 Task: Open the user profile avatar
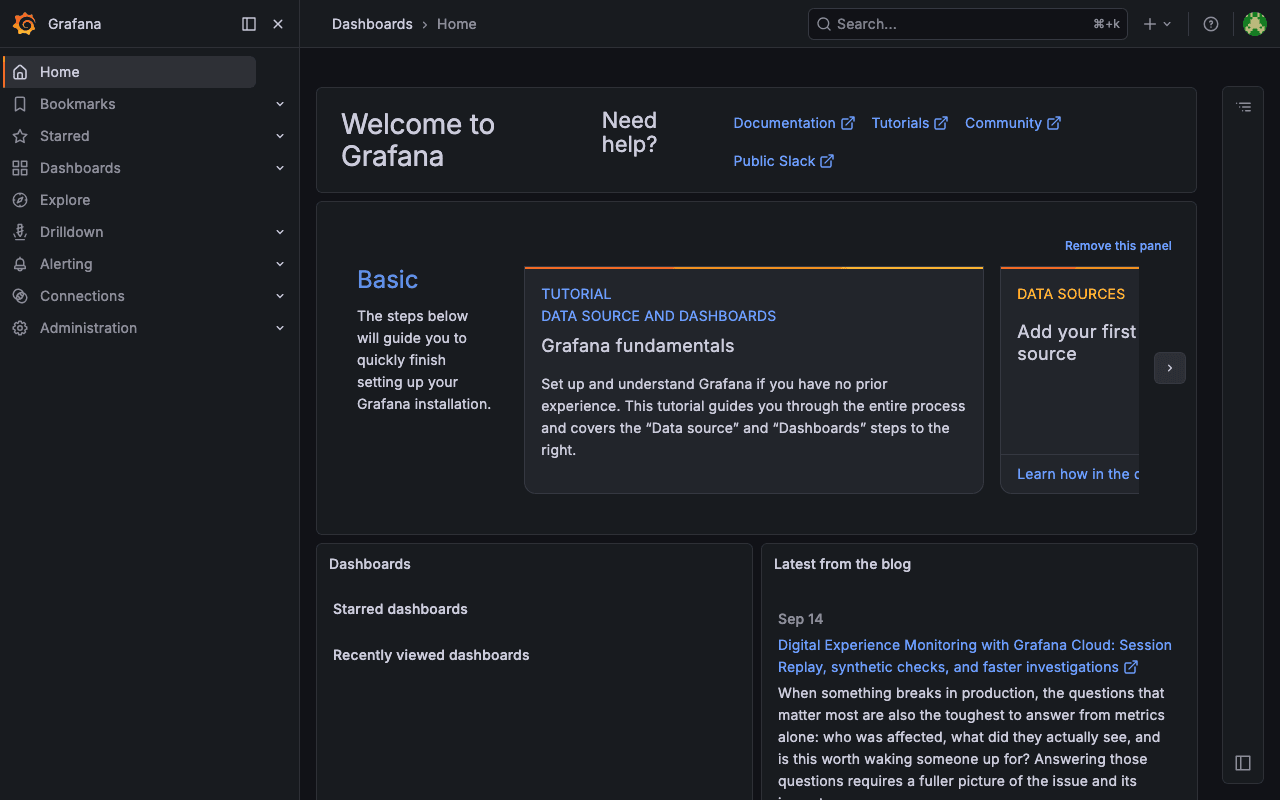click(x=1255, y=24)
